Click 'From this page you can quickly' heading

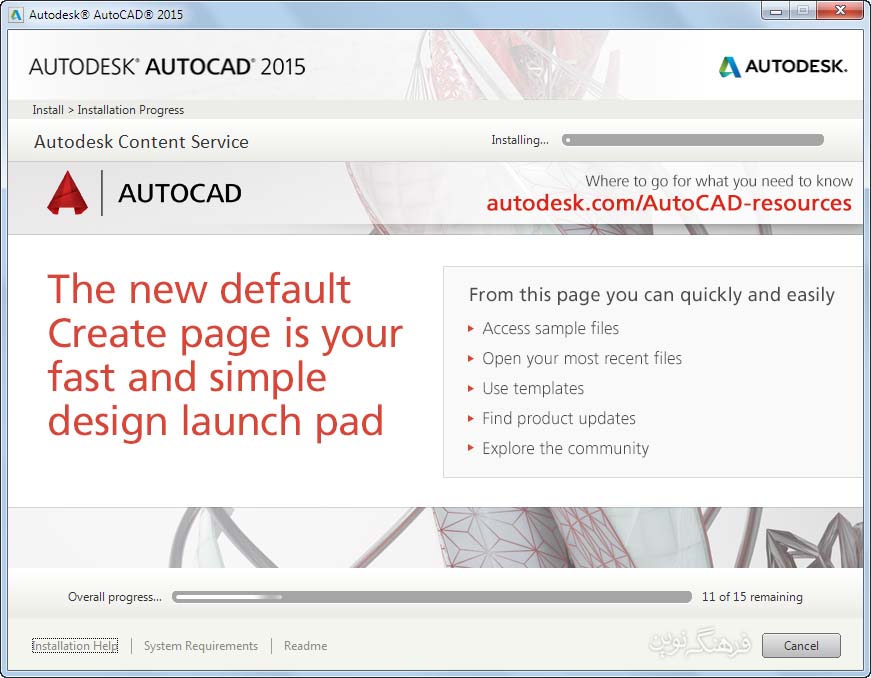652,295
